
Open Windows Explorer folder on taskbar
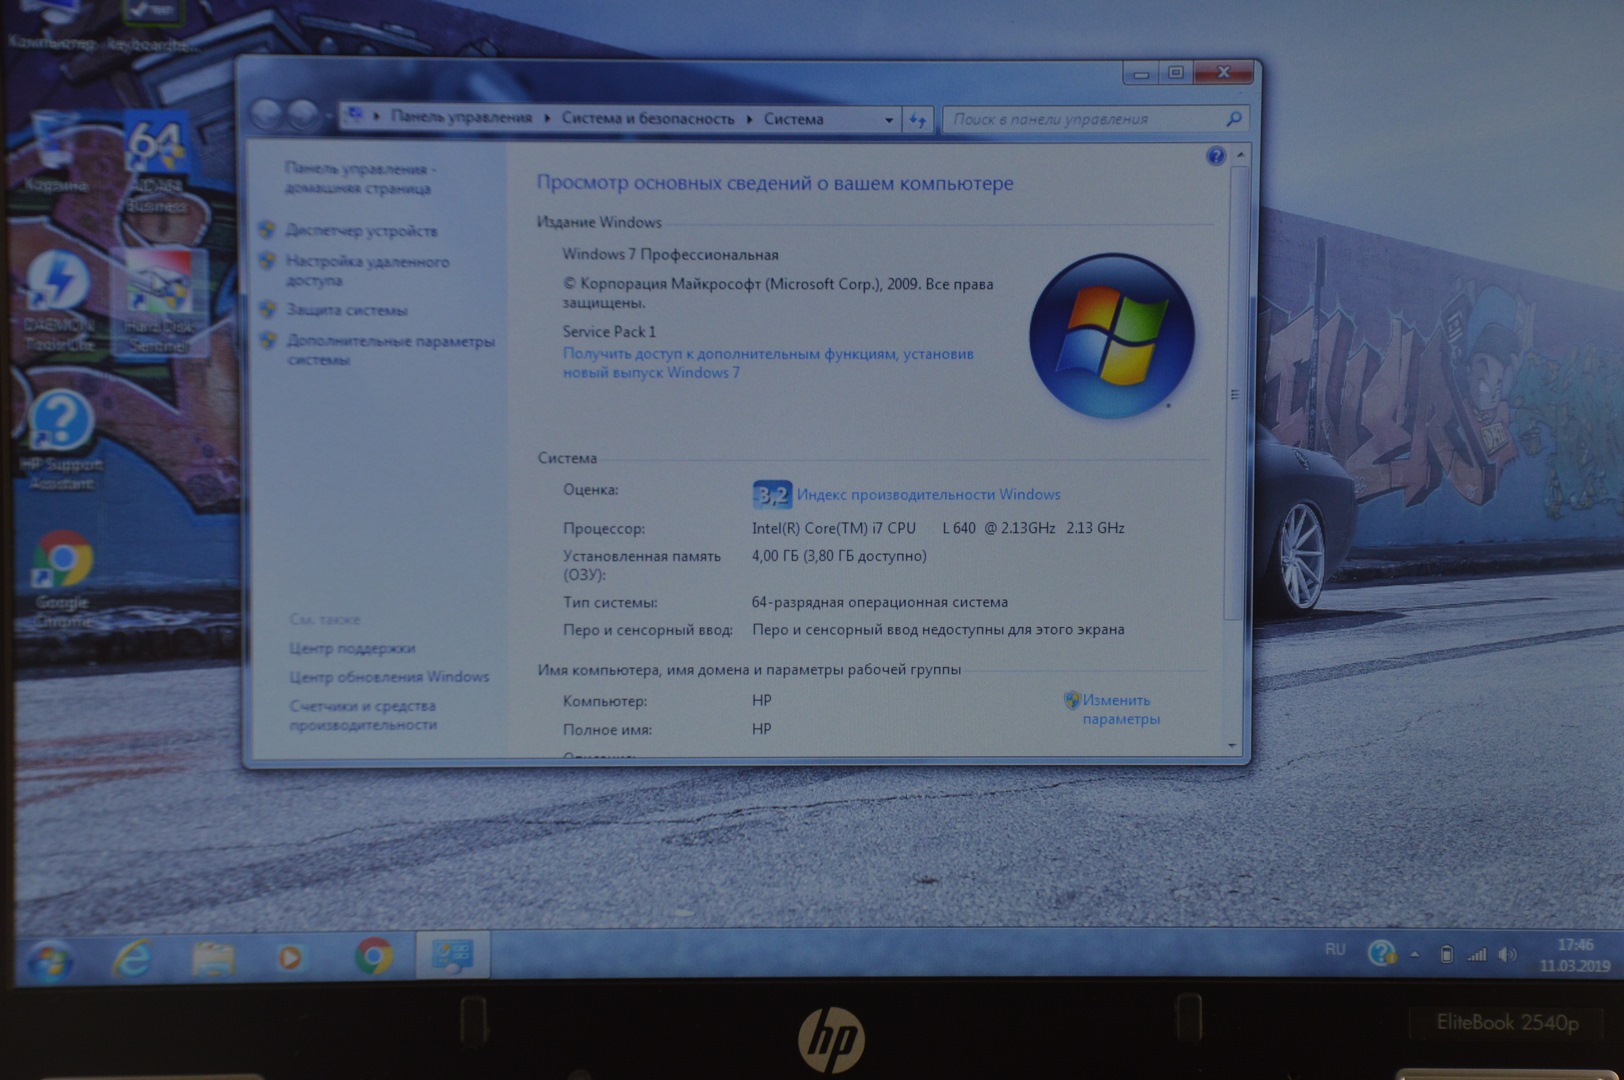pyautogui.click(x=212, y=958)
